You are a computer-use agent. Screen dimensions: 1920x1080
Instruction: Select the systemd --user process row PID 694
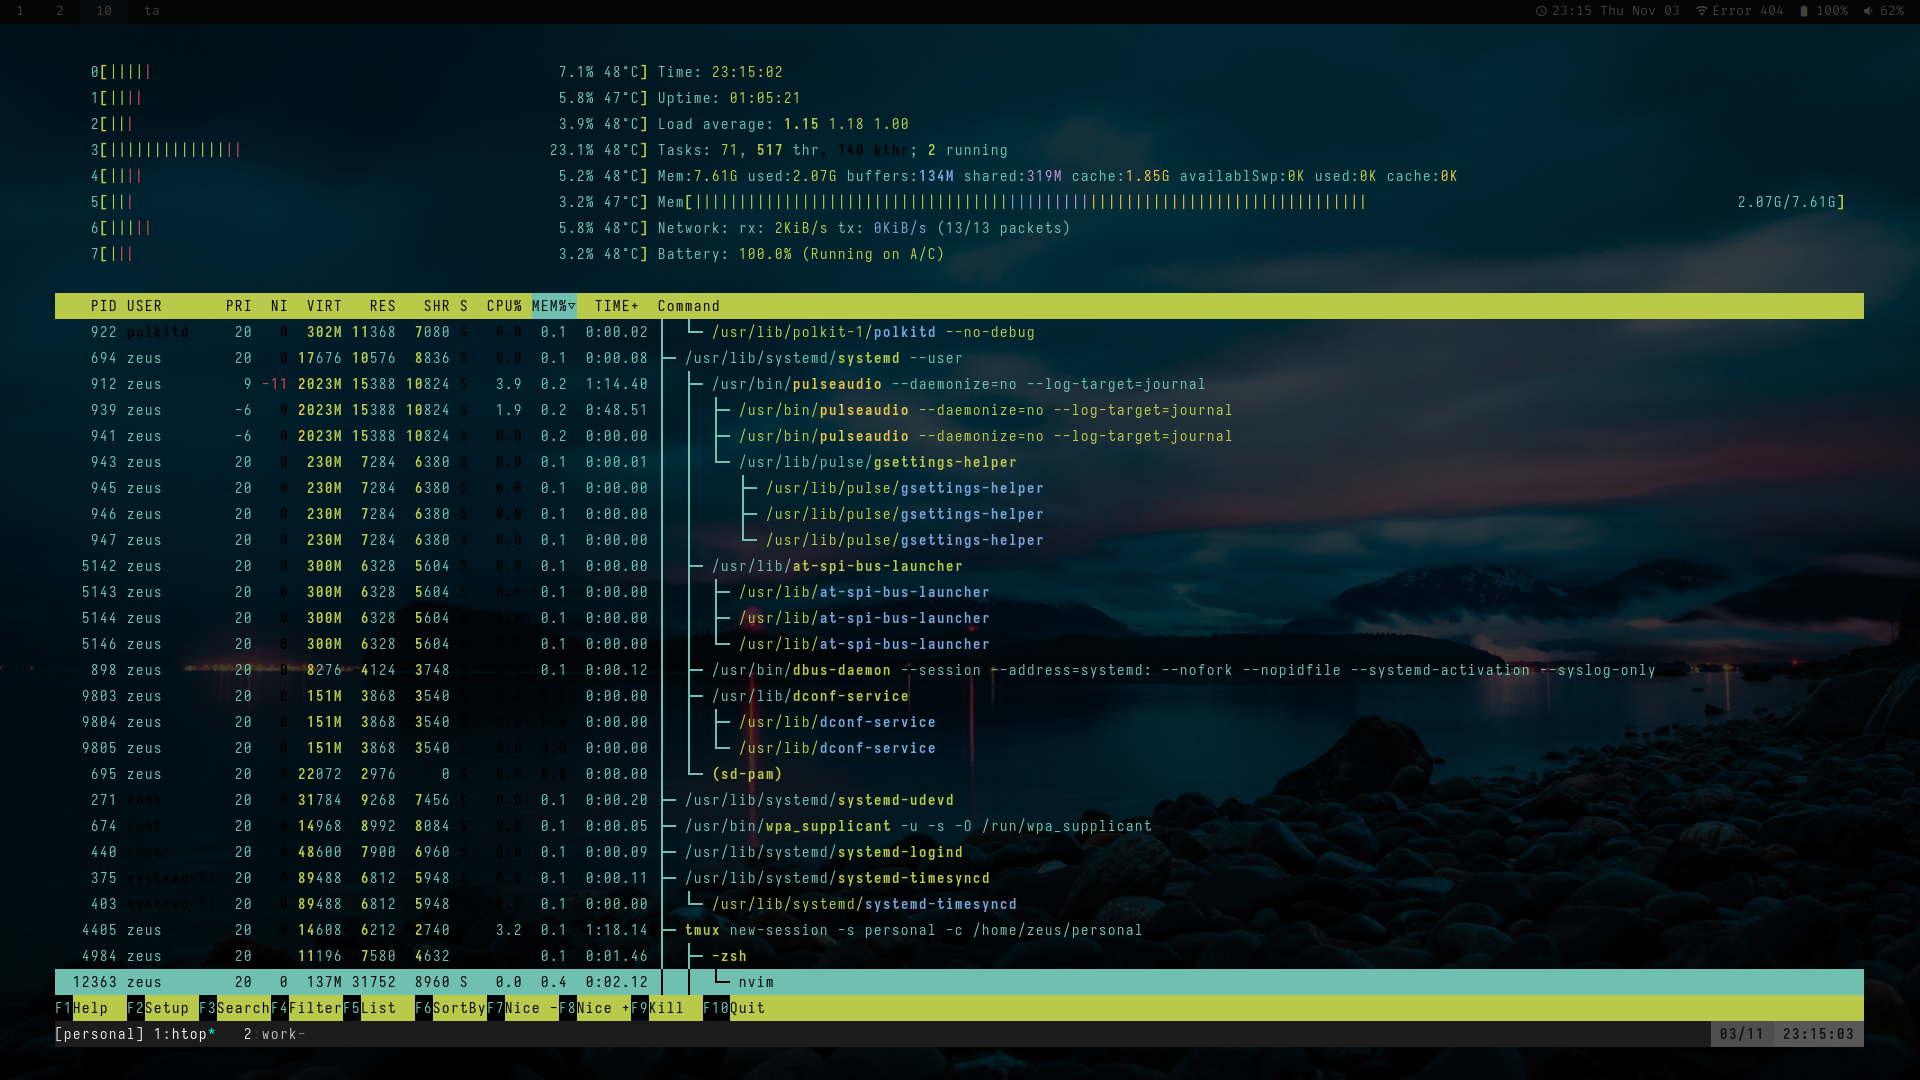(959, 358)
